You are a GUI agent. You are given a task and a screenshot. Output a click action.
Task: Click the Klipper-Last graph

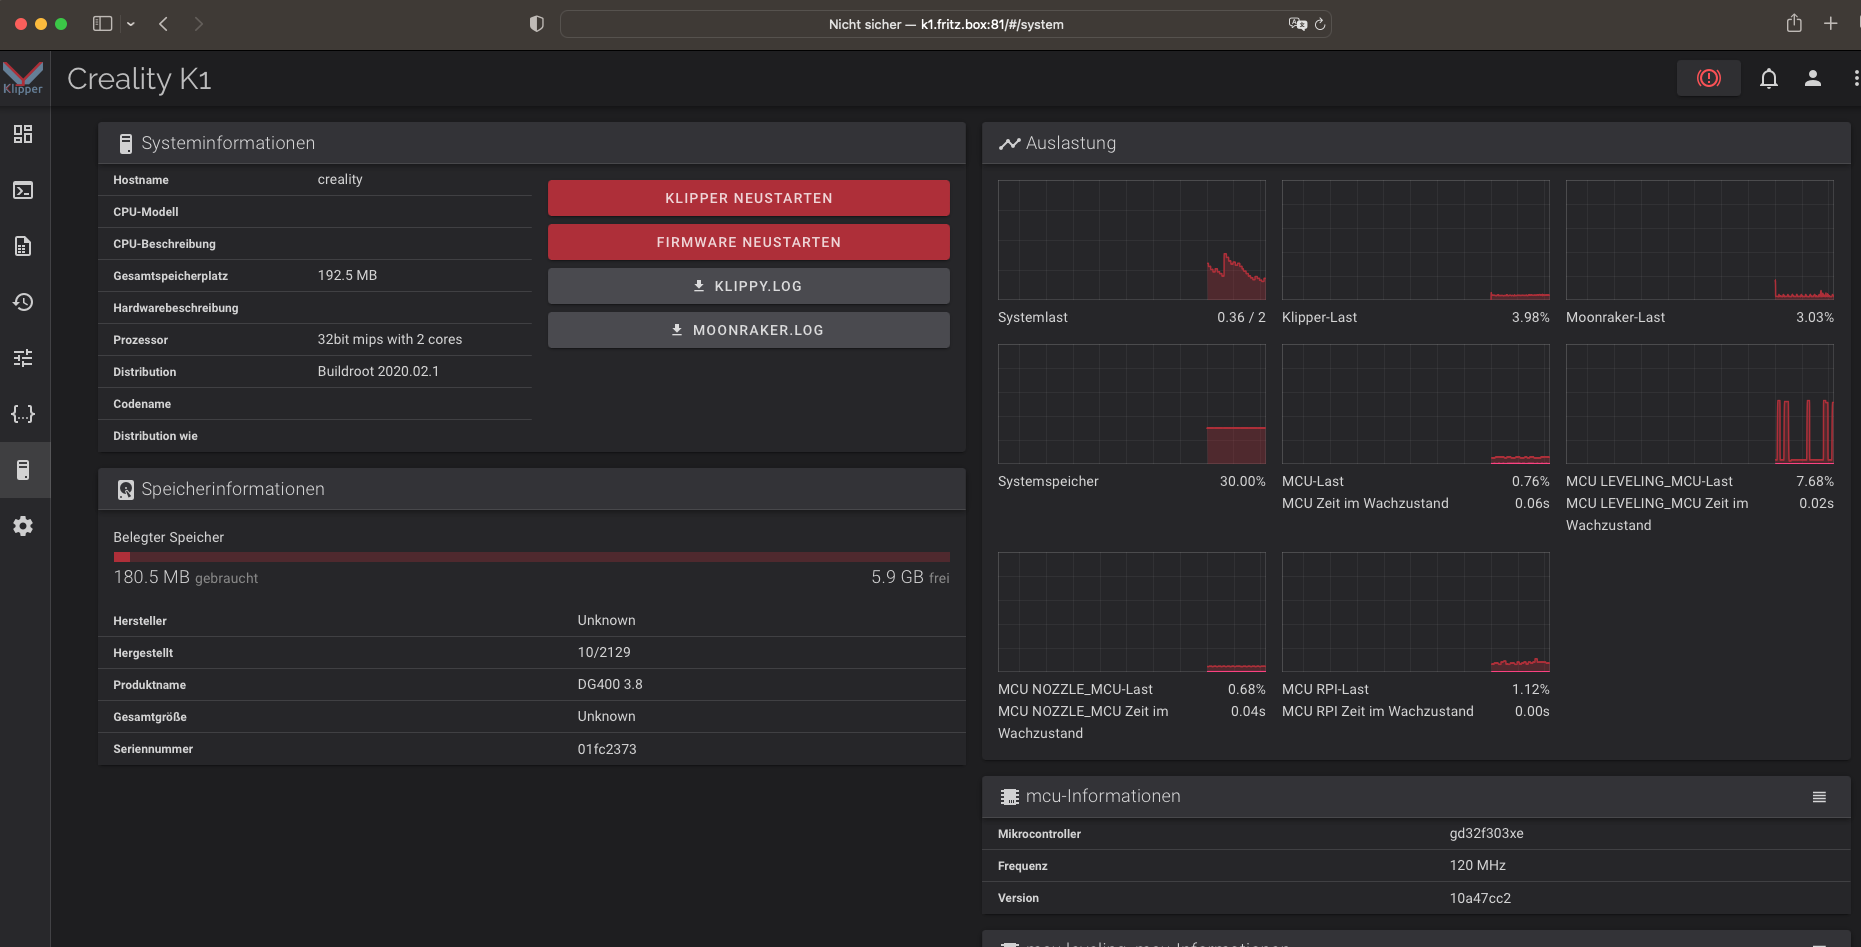(1416, 240)
